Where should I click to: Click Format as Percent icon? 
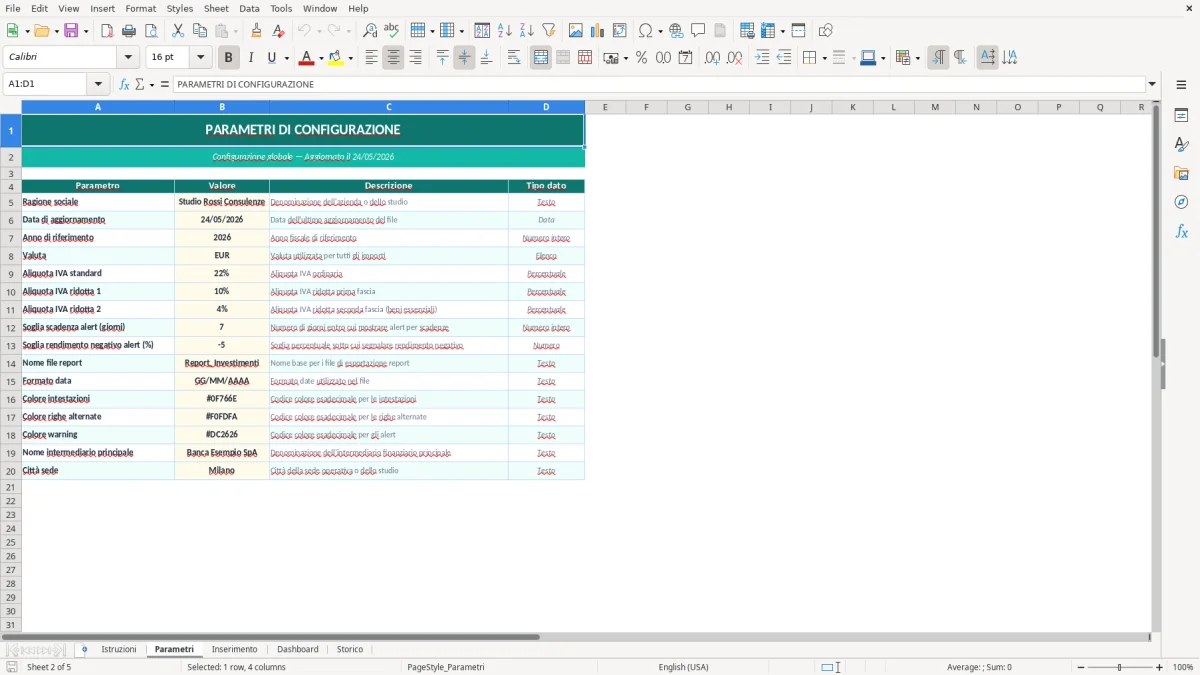coord(641,58)
